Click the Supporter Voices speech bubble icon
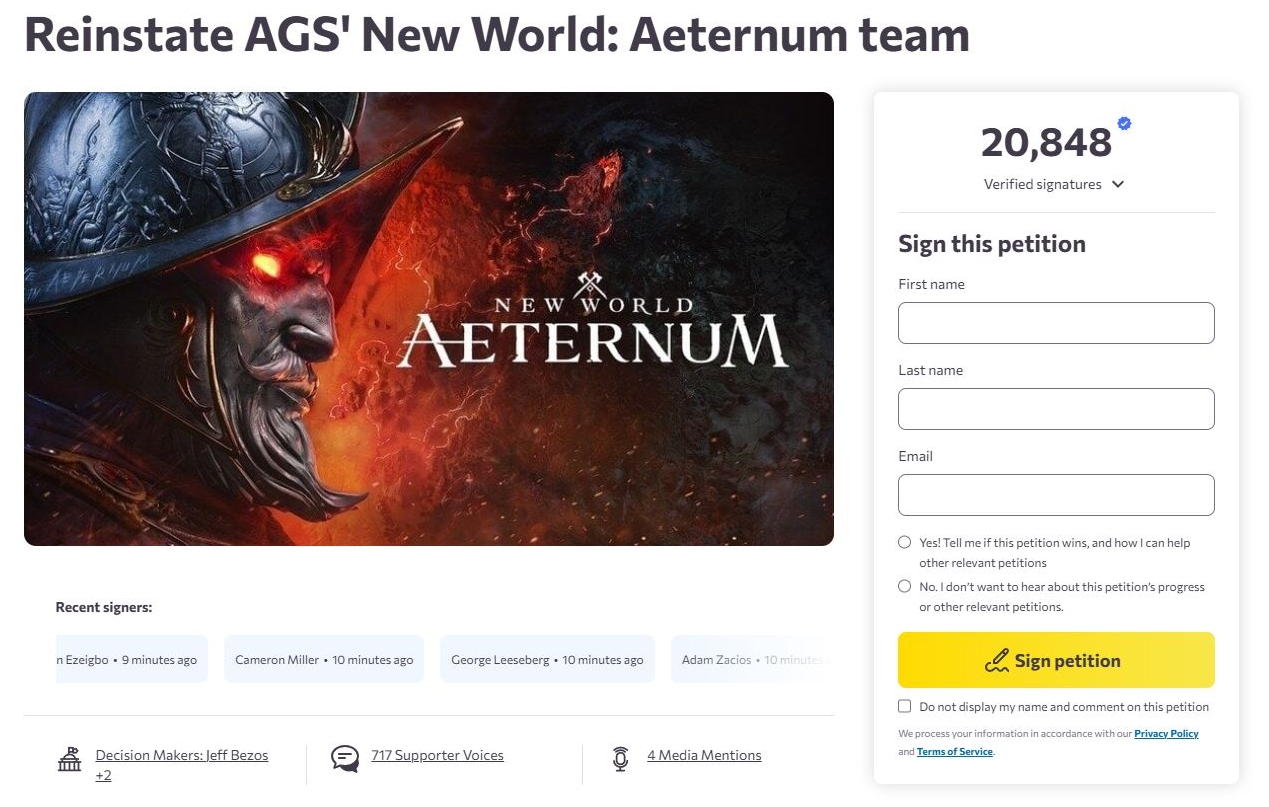The image size is (1269, 807). coord(345,759)
